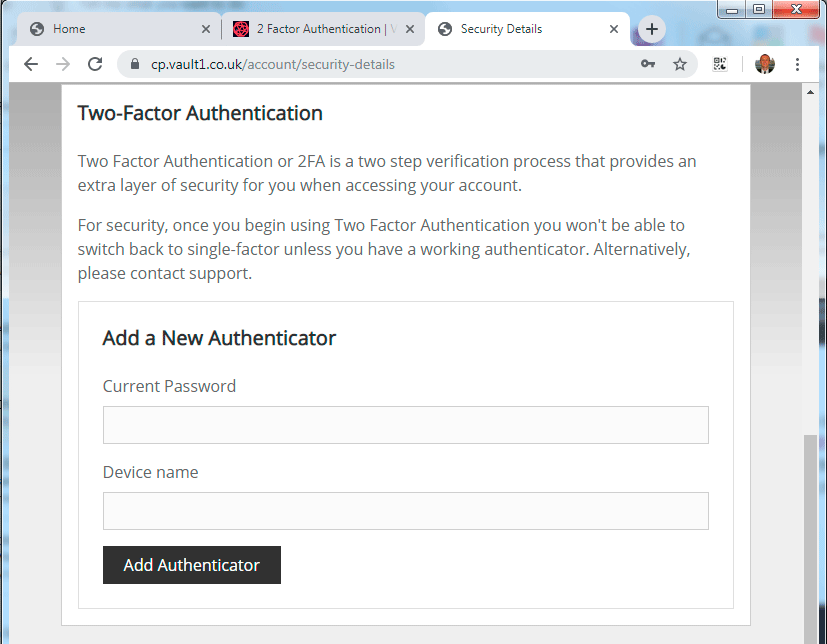Click the forward navigation arrow
Viewport: 827px width, 644px height.
63,64
